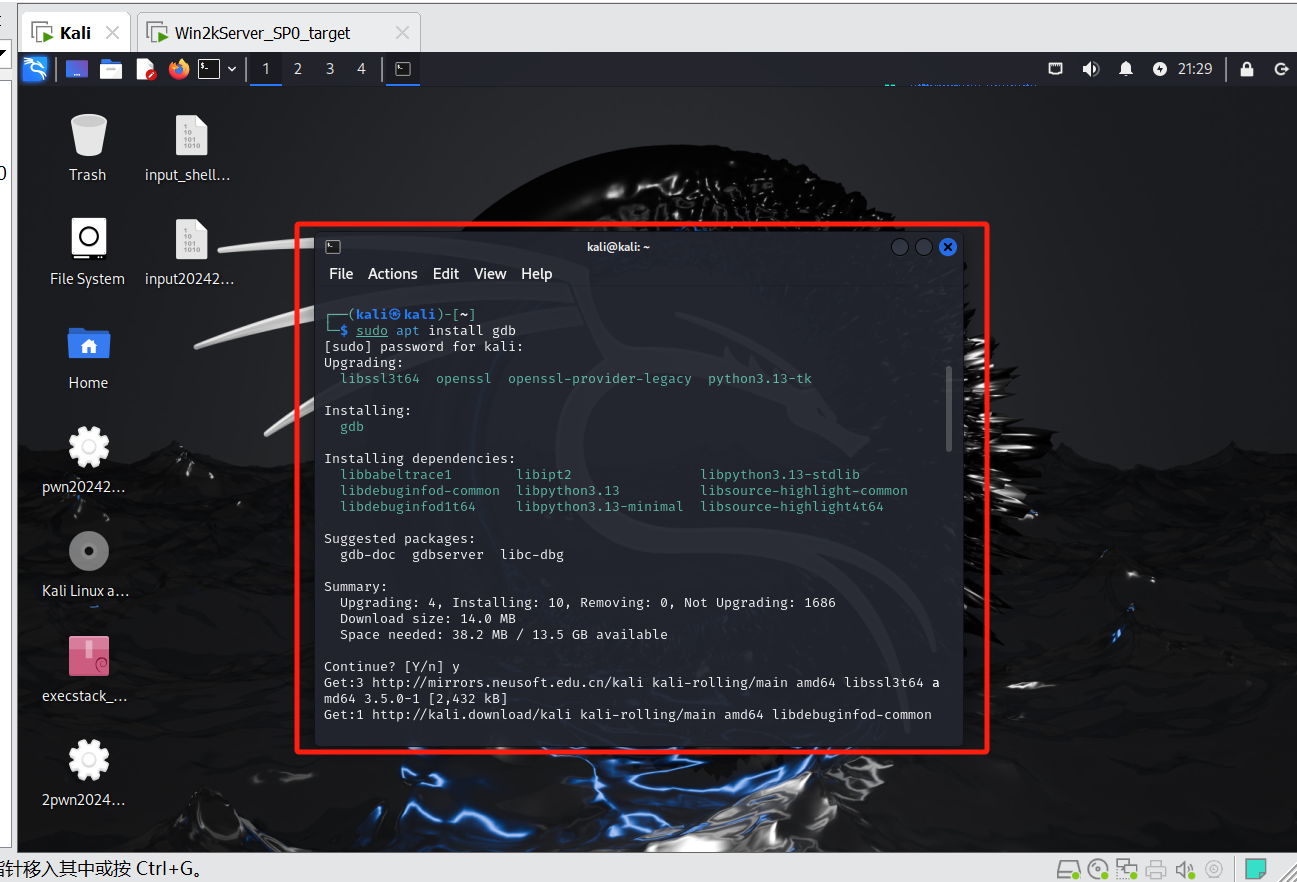Open the file manager panel launcher

tap(111, 69)
